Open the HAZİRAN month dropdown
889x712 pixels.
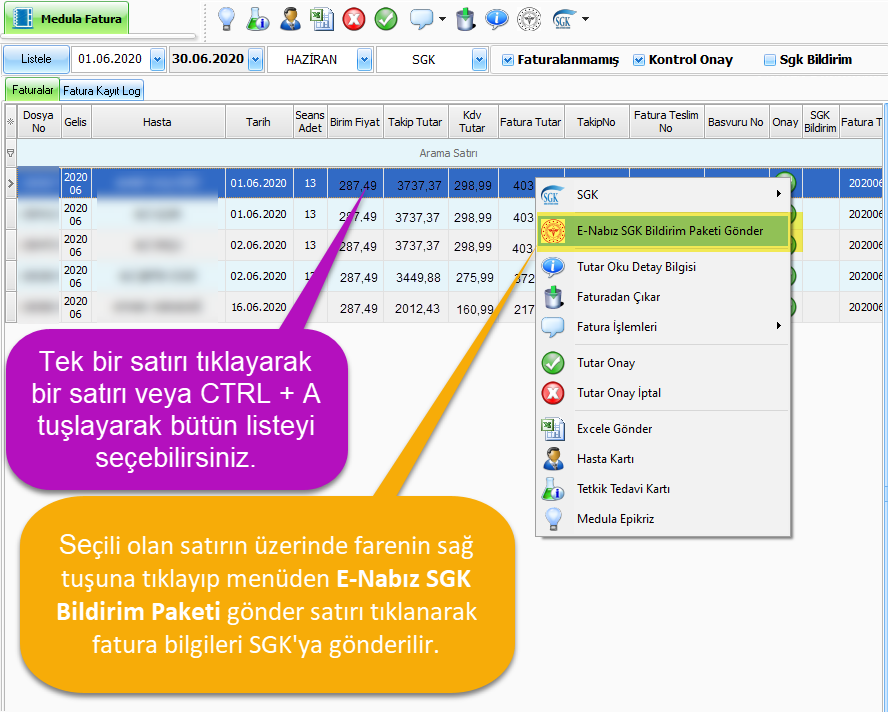pyautogui.click(x=365, y=59)
